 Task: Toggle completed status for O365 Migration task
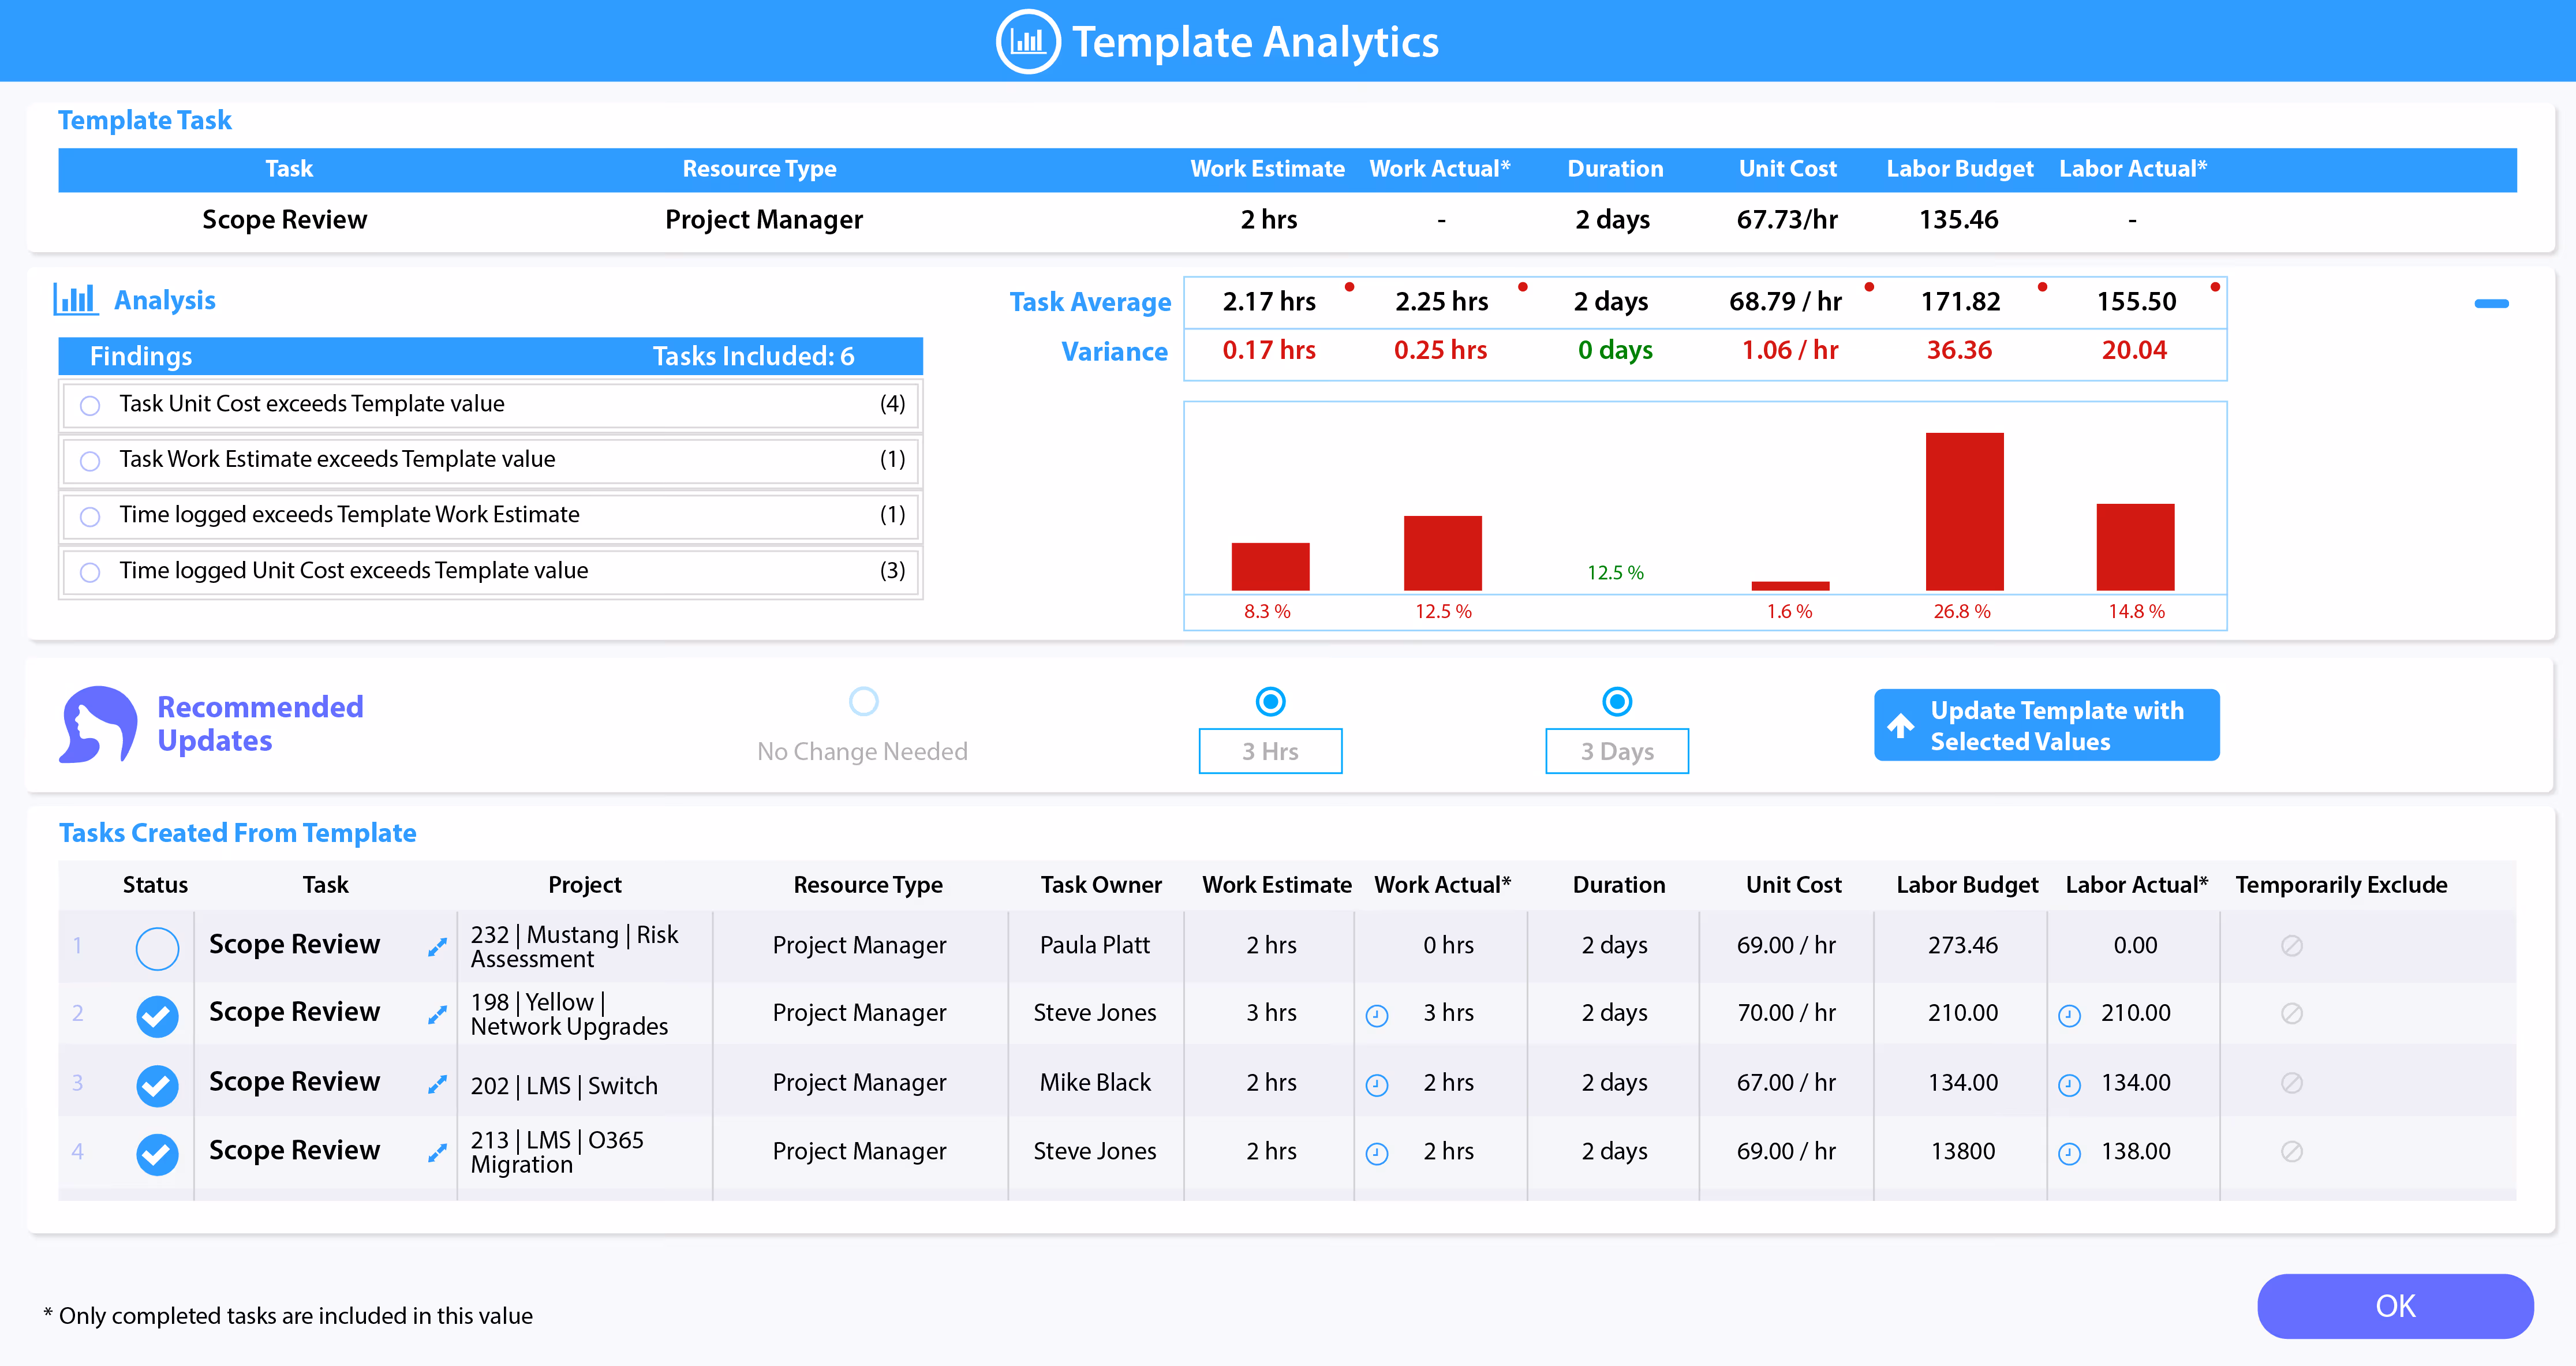pyautogui.click(x=157, y=1154)
